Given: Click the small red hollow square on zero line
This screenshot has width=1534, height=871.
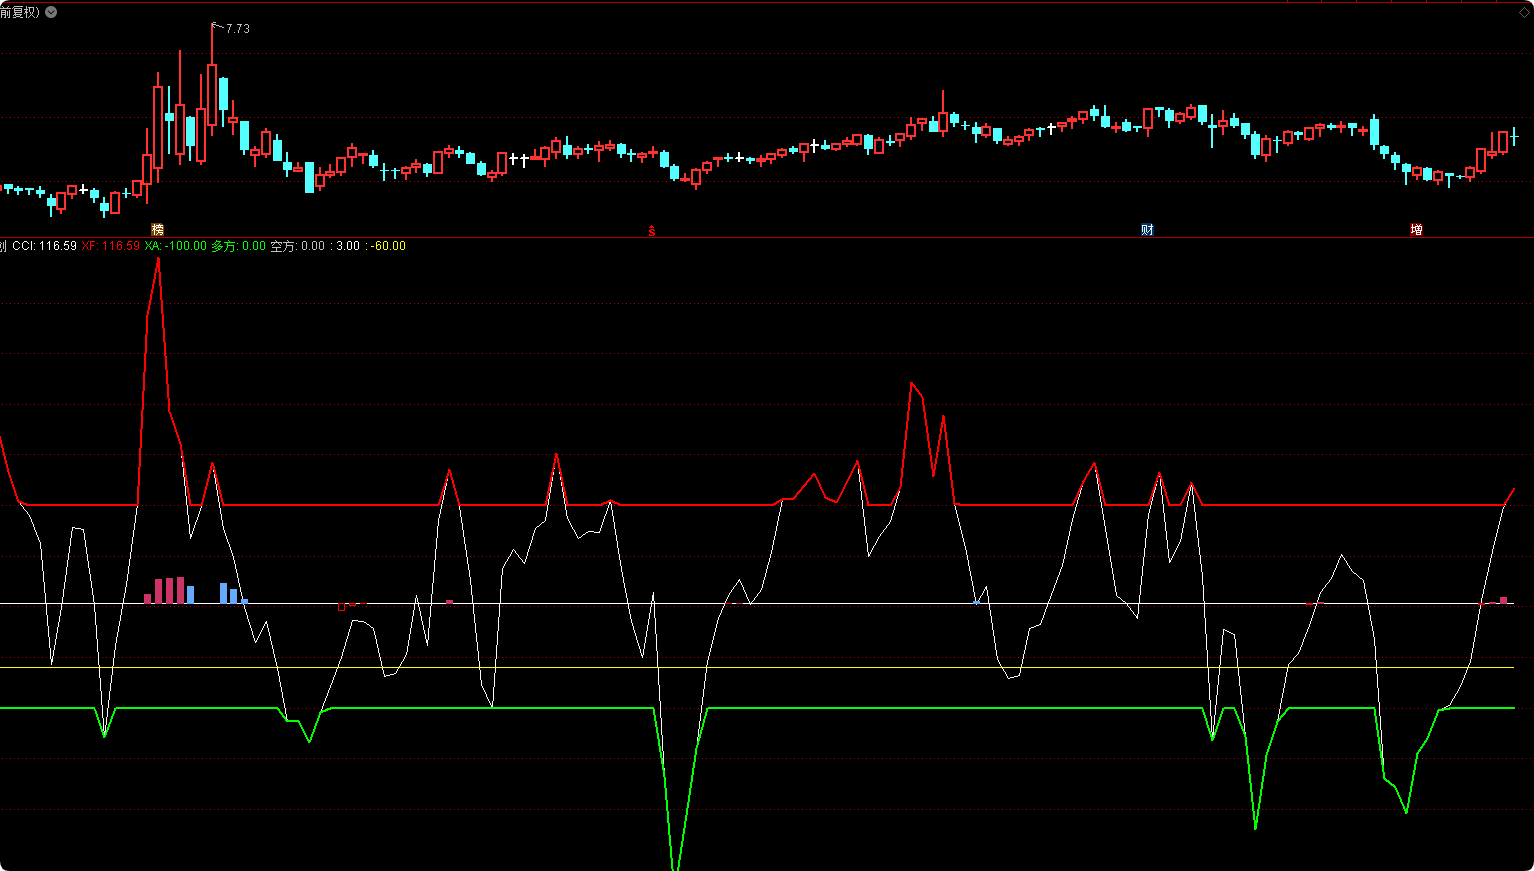Looking at the screenshot, I should (342, 607).
